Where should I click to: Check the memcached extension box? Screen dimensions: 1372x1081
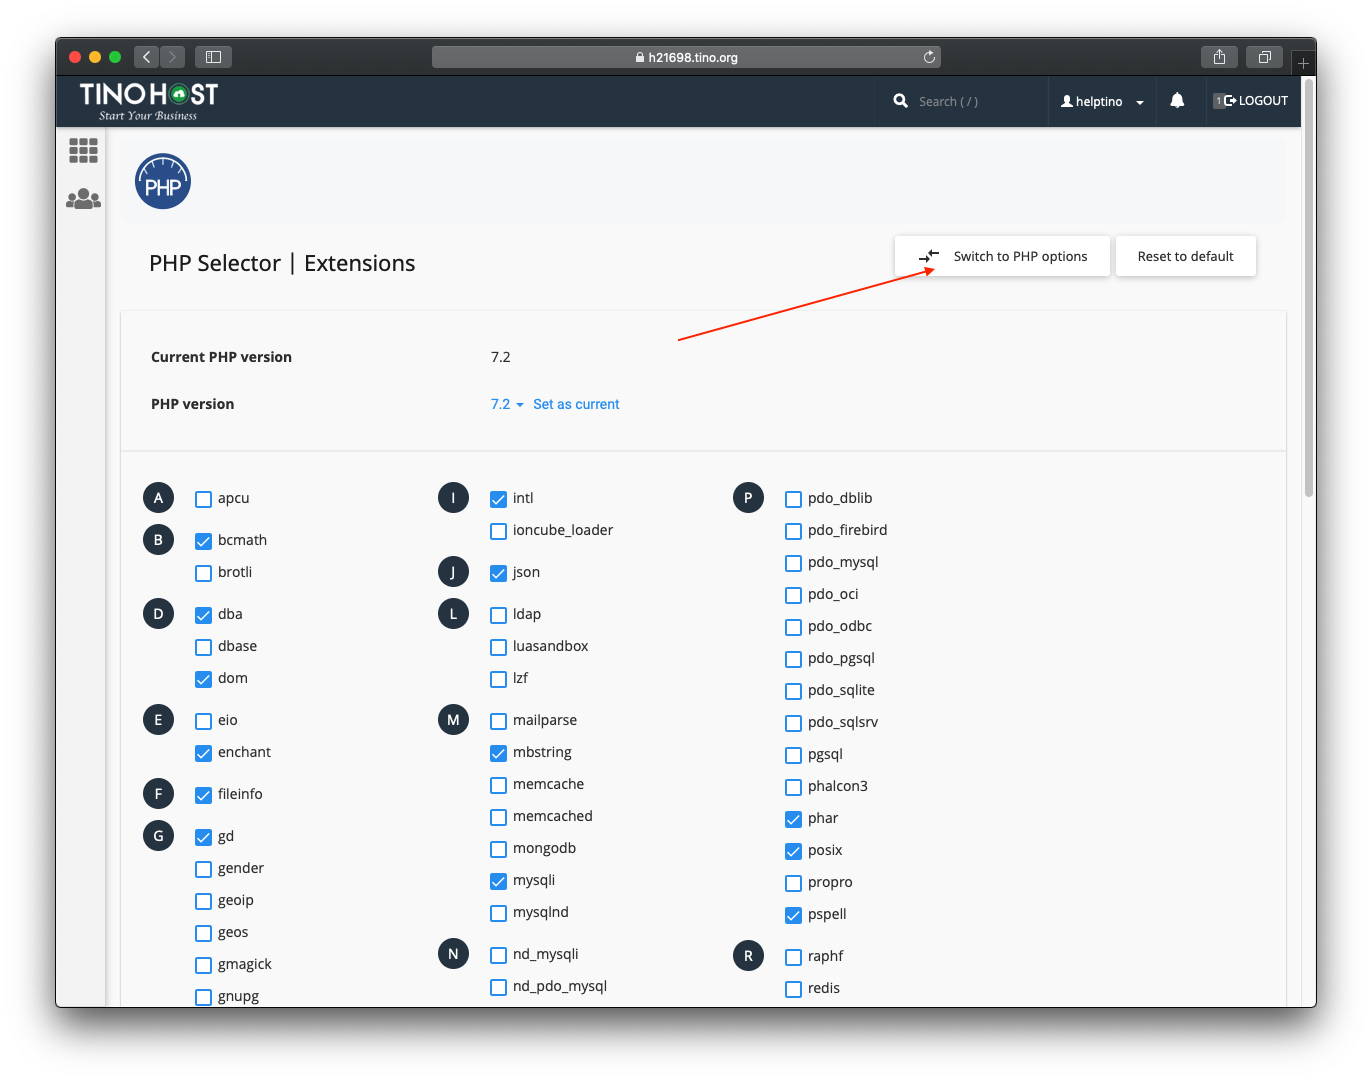point(498,817)
